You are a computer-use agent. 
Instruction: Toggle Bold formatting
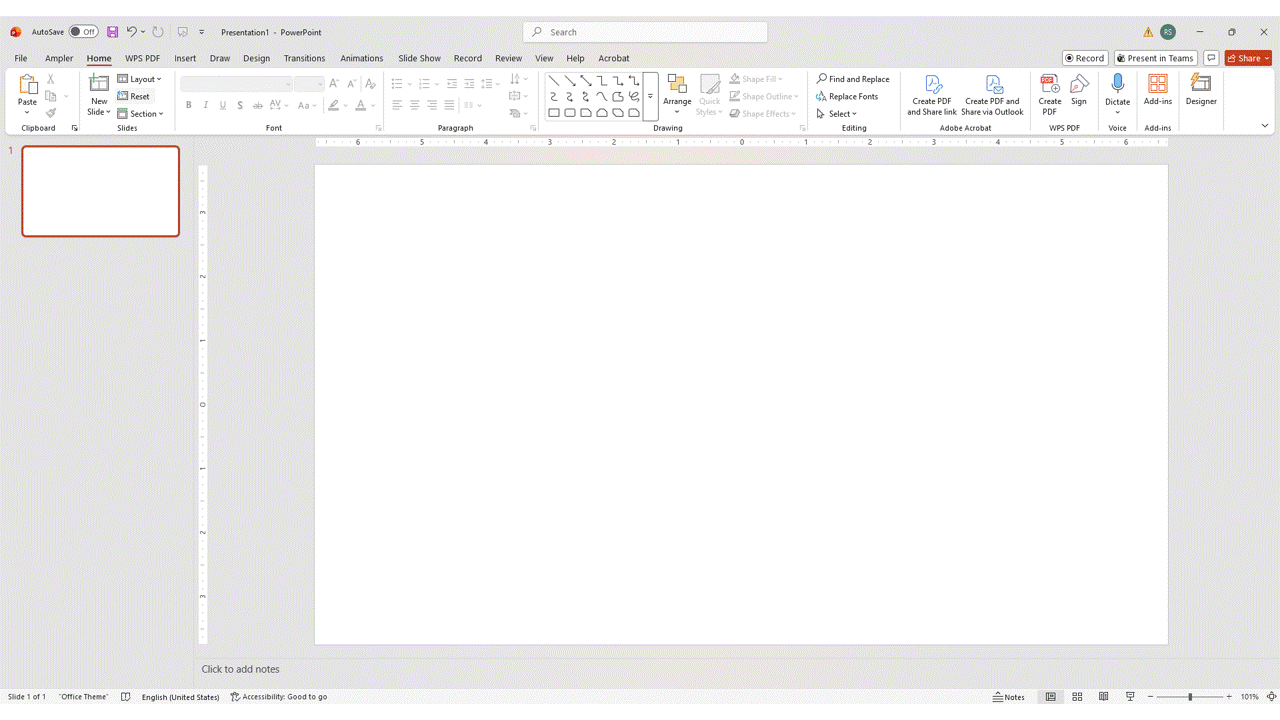click(x=189, y=105)
